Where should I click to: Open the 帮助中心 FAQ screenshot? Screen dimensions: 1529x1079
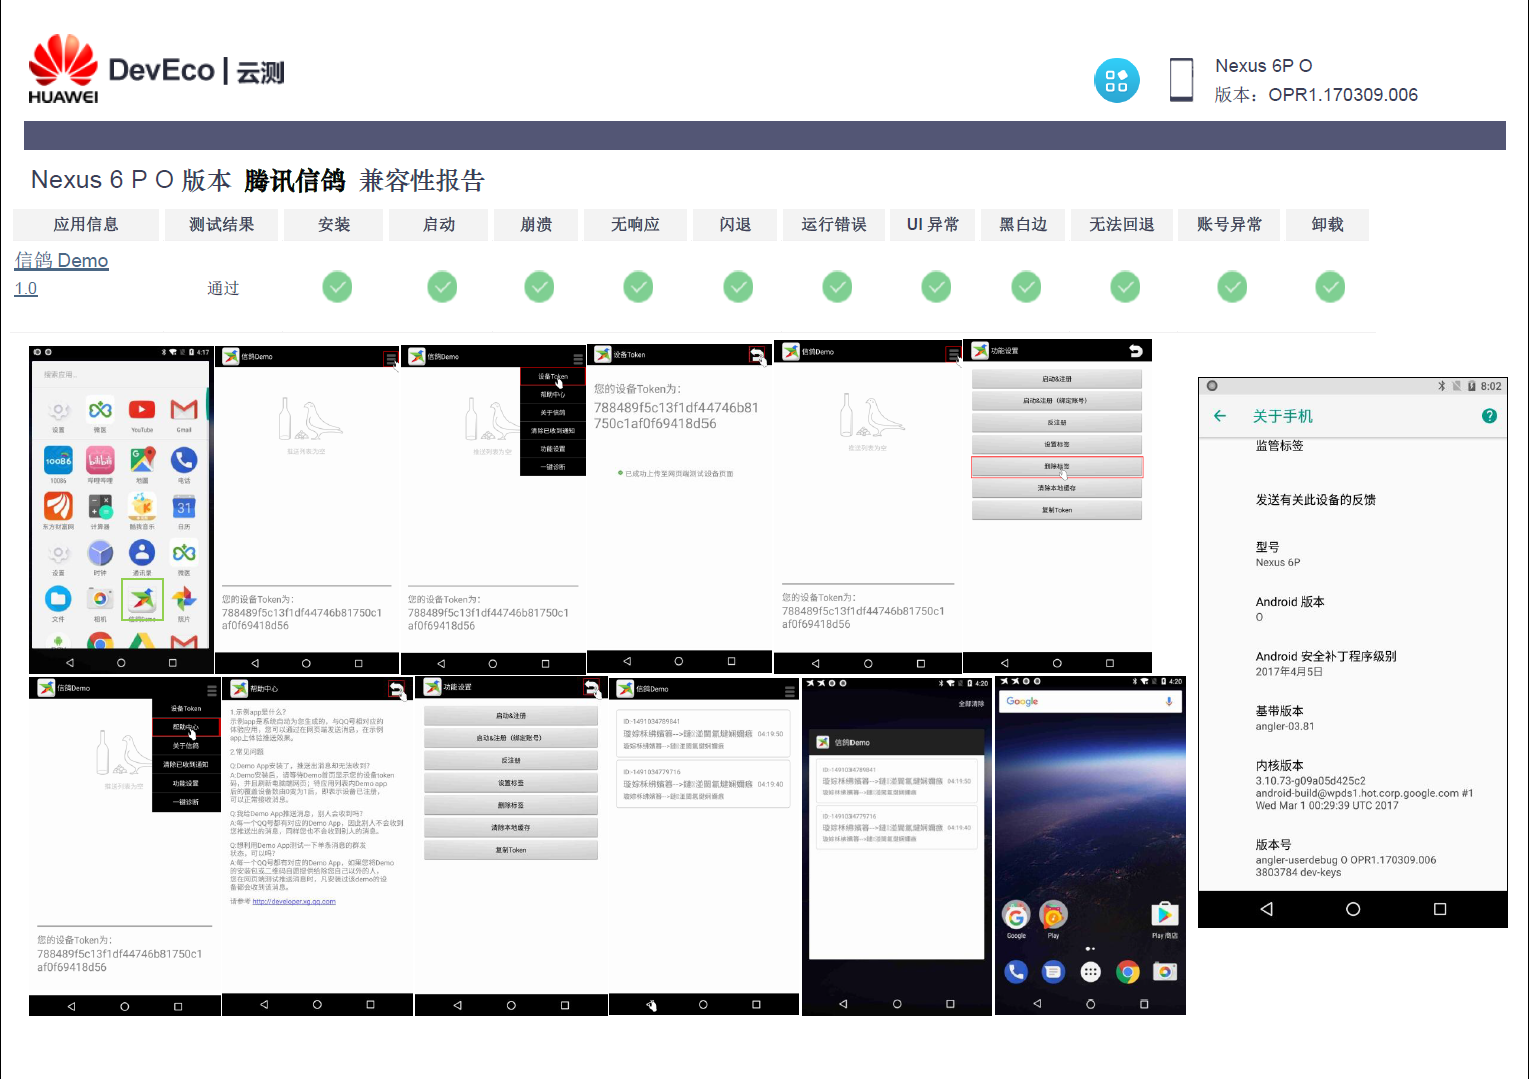click(317, 846)
